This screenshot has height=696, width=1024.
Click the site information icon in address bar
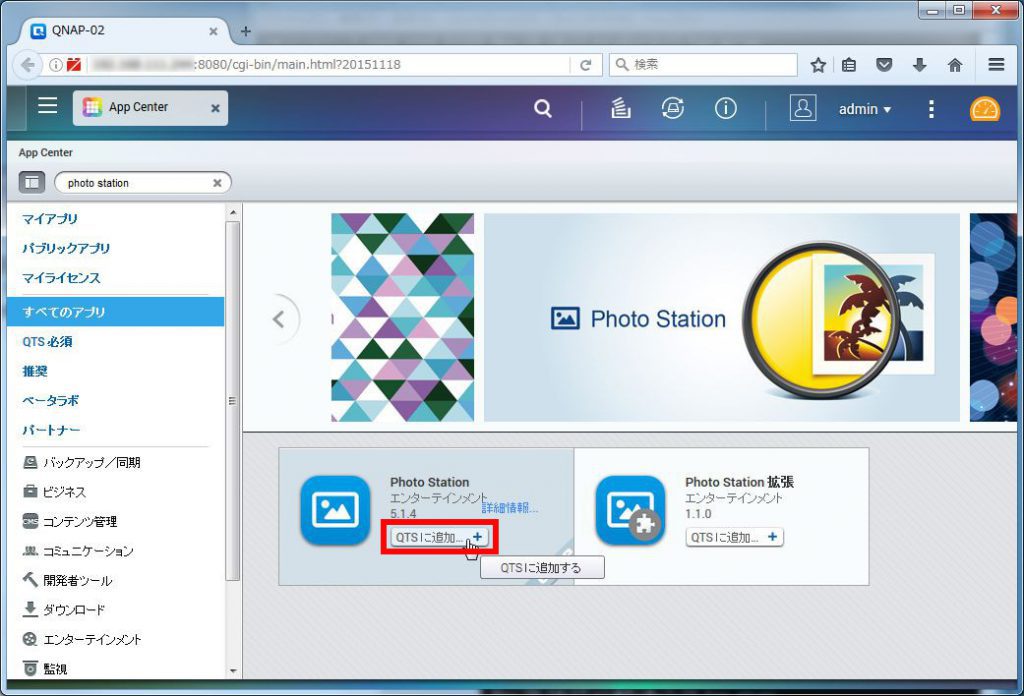[x=56, y=65]
